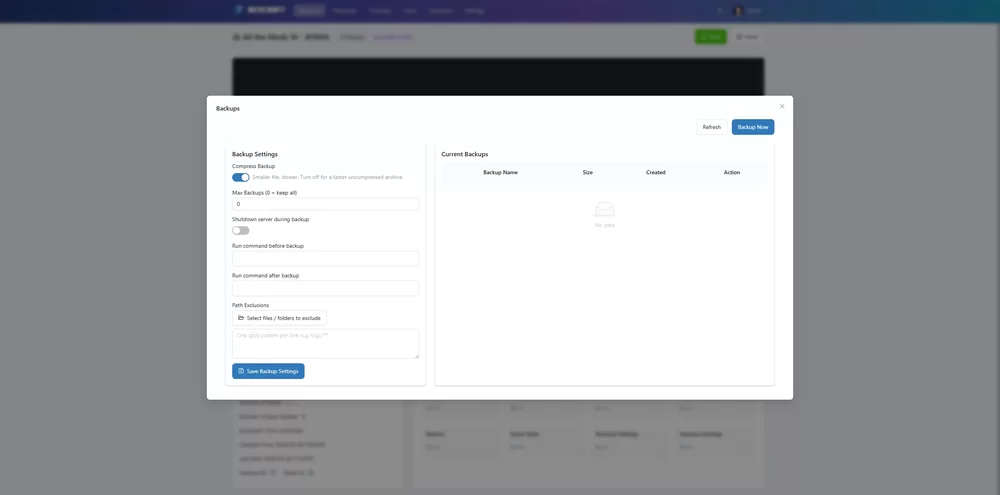Click the Path Exclusions label
Screen dimensions: 1000x495
click(251, 305)
